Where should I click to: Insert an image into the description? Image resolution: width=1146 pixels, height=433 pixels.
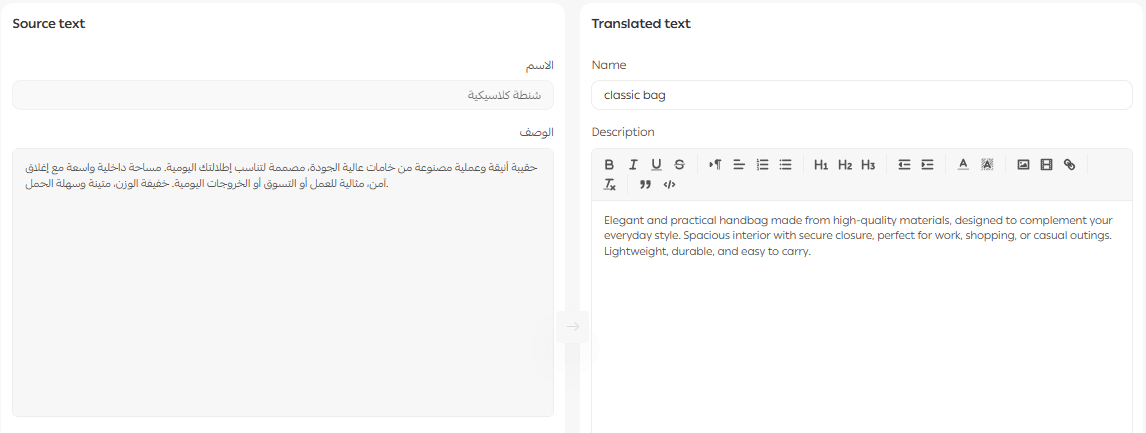(1023, 165)
